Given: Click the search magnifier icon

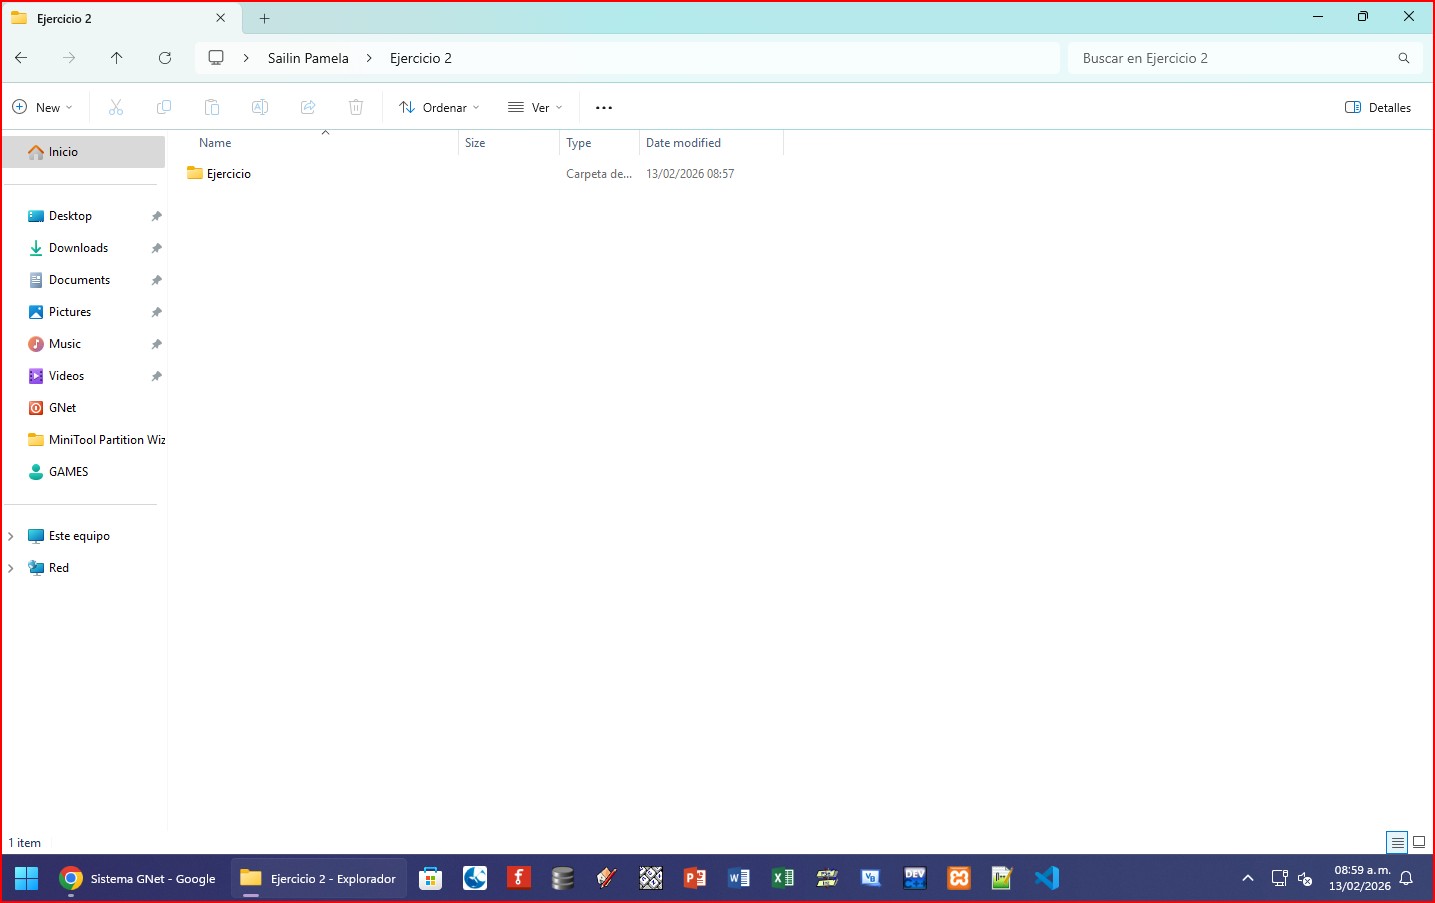Looking at the screenshot, I should (1403, 58).
